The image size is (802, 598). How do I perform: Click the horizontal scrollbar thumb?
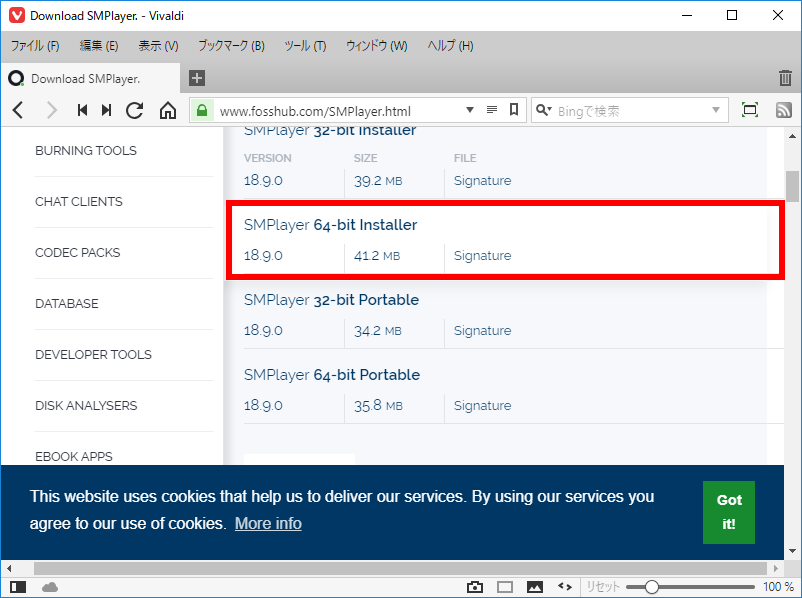click(x=400, y=568)
